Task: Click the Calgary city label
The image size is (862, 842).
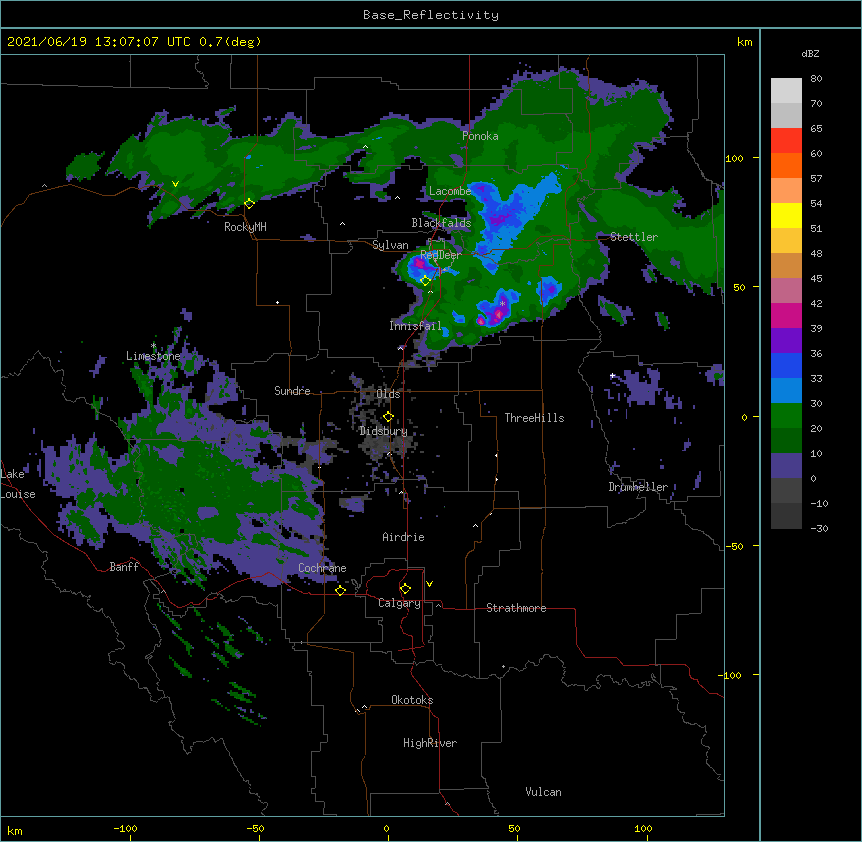Action: (x=399, y=603)
